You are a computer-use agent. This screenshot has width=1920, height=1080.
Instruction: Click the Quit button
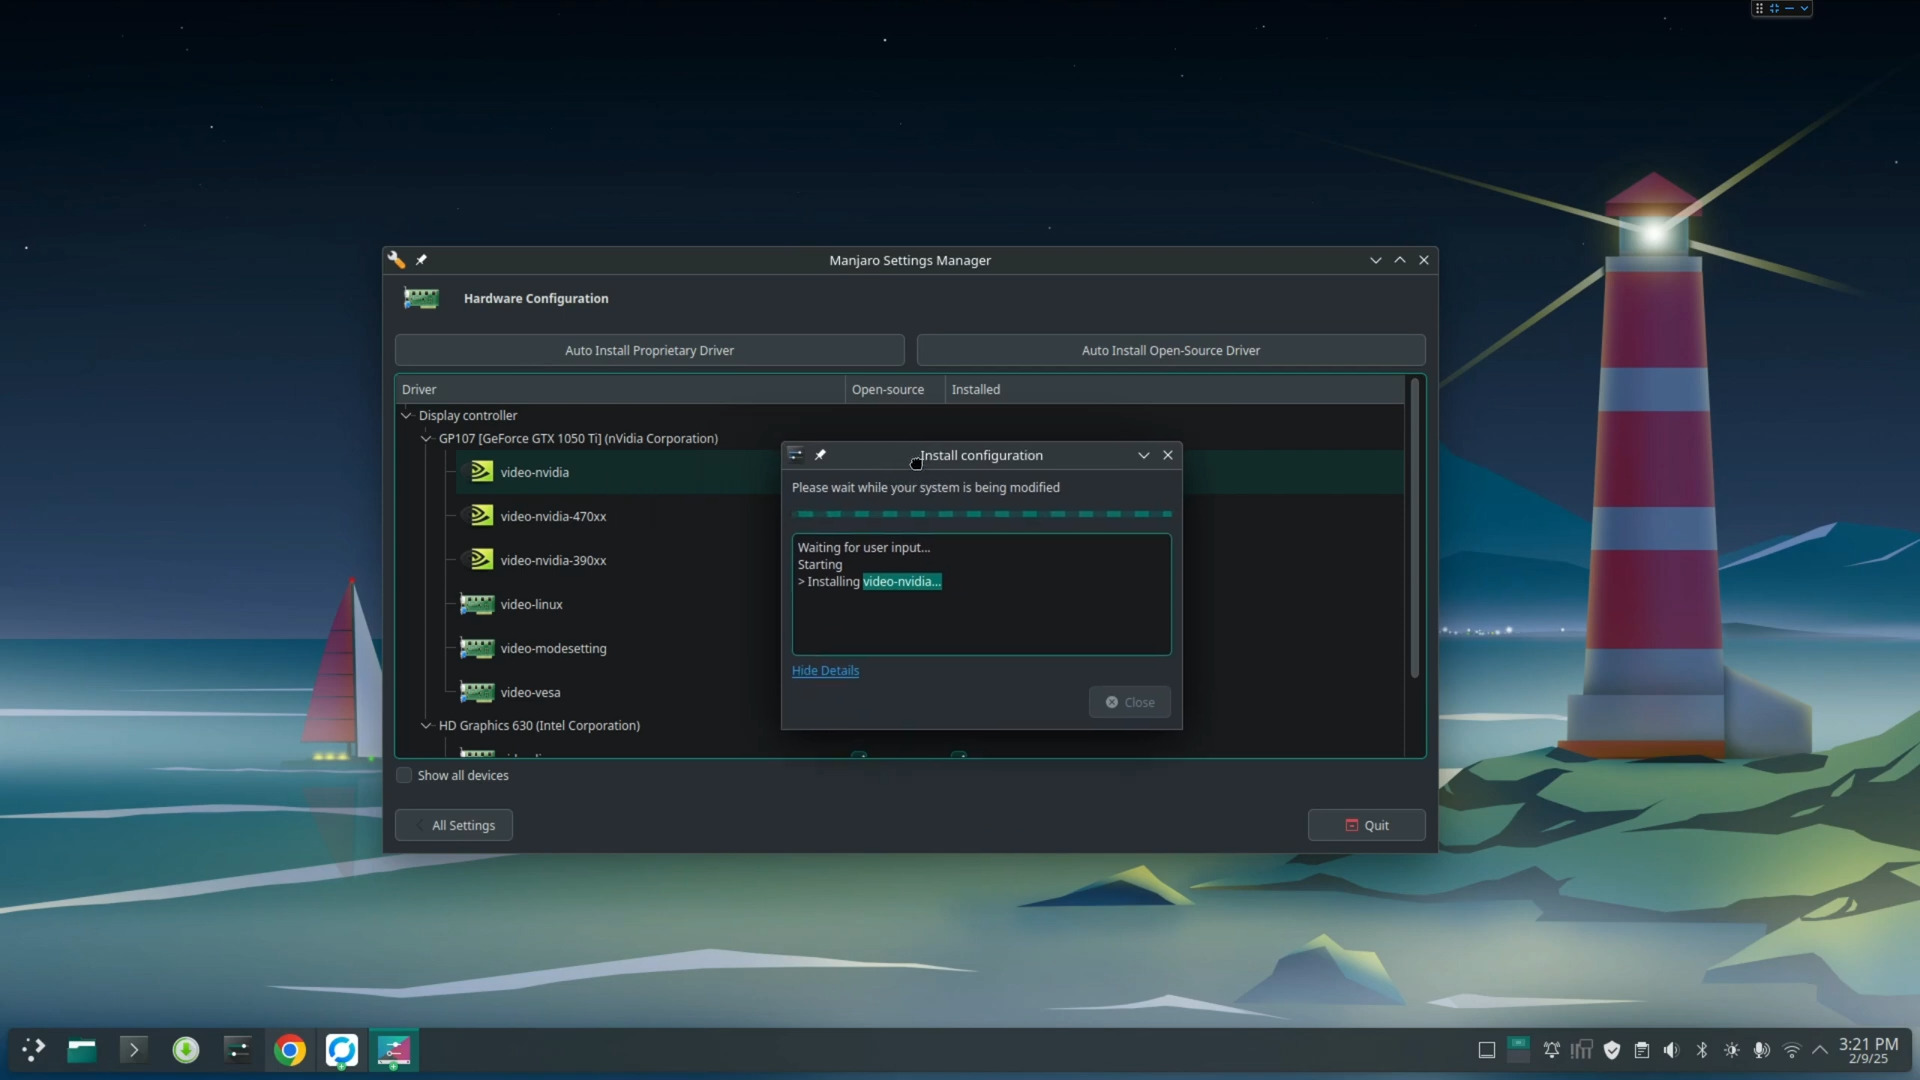1367,825
